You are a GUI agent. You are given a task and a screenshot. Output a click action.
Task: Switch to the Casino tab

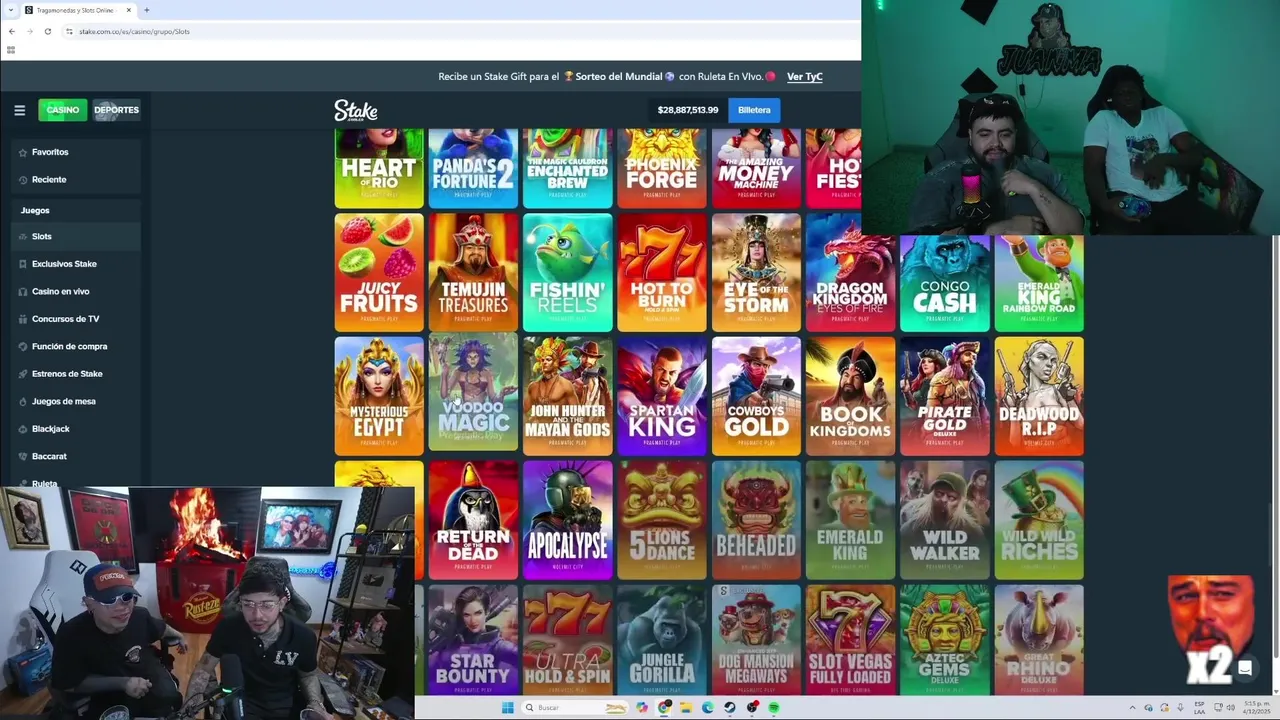[x=62, y=110]
